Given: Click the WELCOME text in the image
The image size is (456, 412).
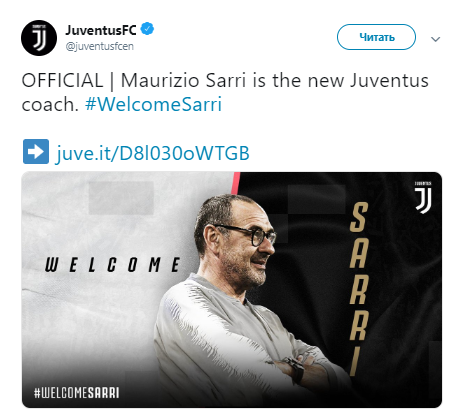Looking at the screenshot, I should (113, 265).
